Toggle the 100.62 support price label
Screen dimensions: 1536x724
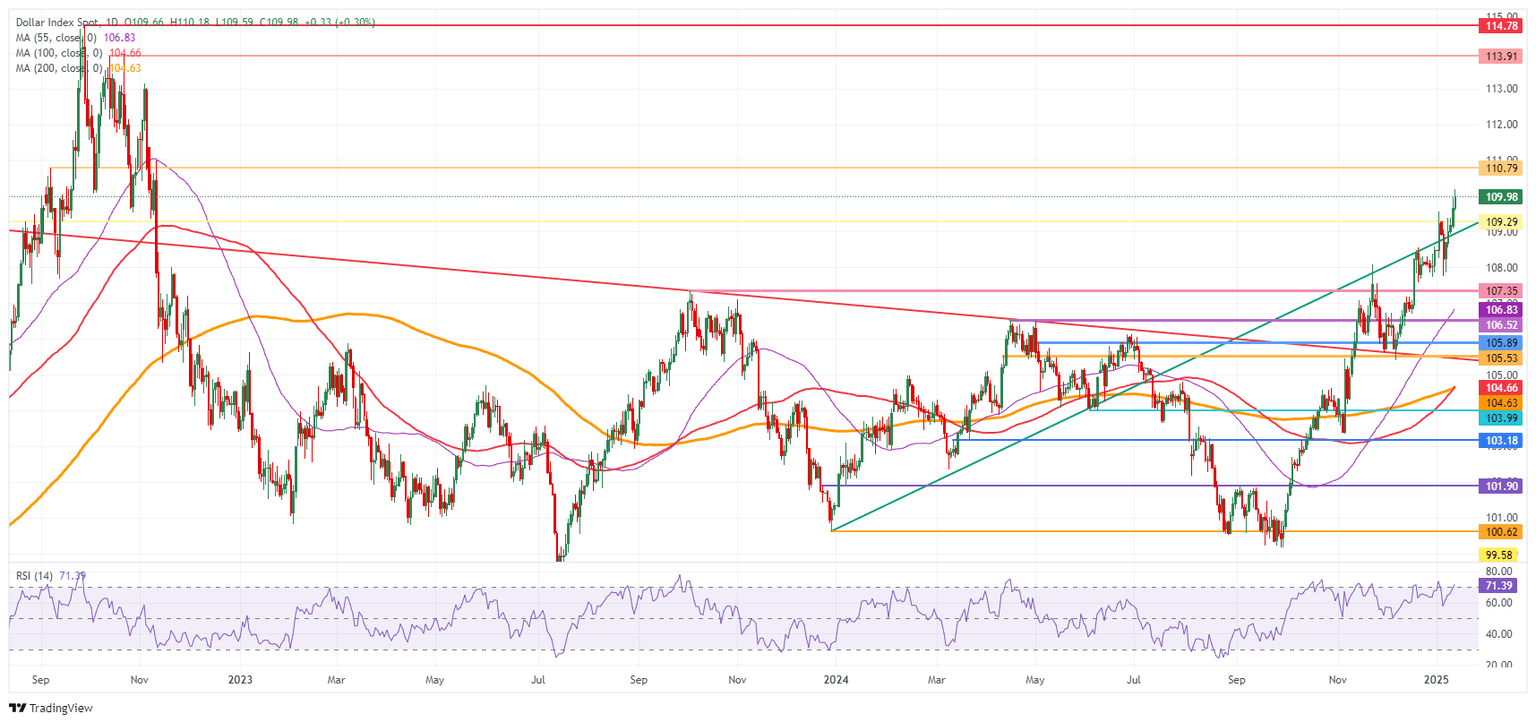[1498, 533]
